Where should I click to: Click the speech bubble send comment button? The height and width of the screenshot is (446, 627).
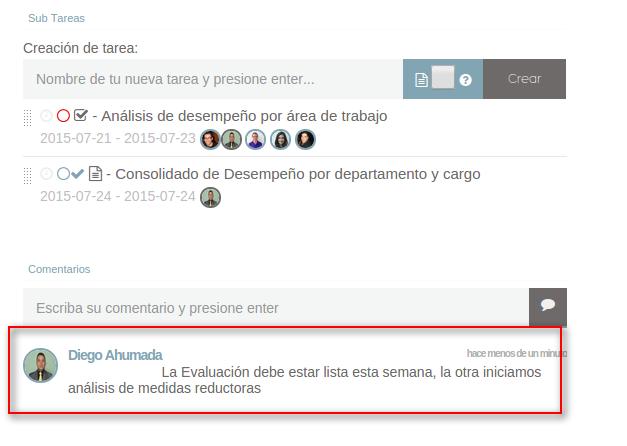pyautogui.click(x=548, y=307)
